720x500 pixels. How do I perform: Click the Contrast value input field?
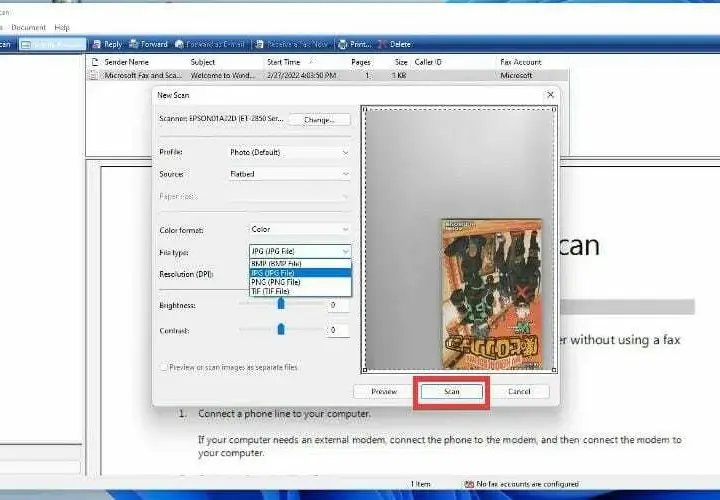(338, 330)
